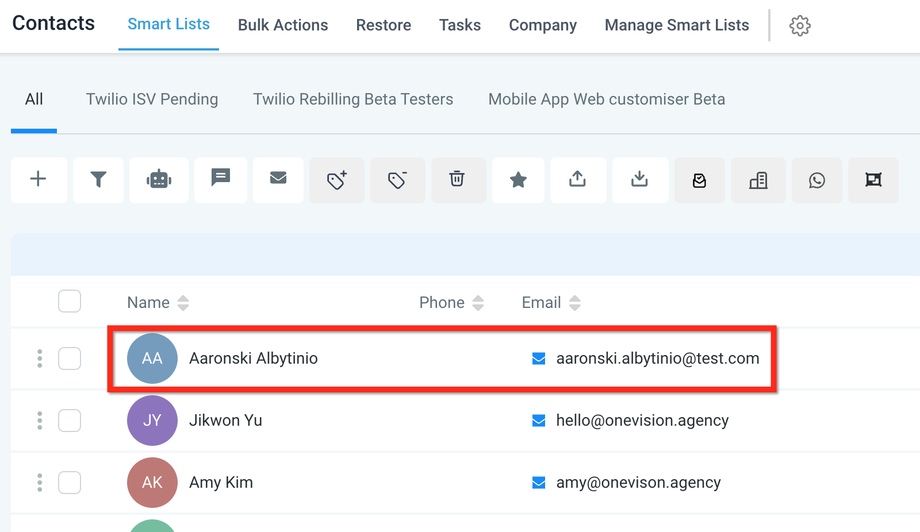Click the delete contacts trash icon
Screen dimensions: 920x532
click(457, 180)
